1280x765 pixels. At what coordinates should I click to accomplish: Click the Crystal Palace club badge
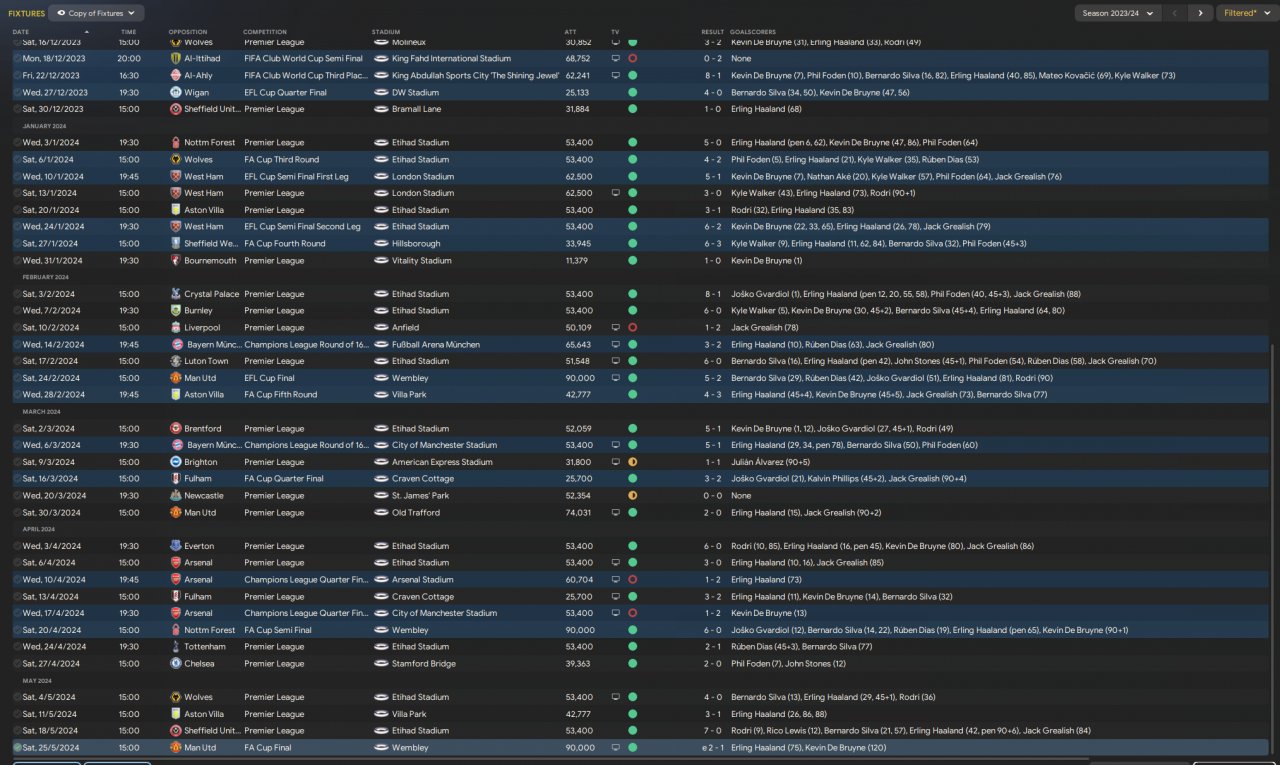pos(176,294)
